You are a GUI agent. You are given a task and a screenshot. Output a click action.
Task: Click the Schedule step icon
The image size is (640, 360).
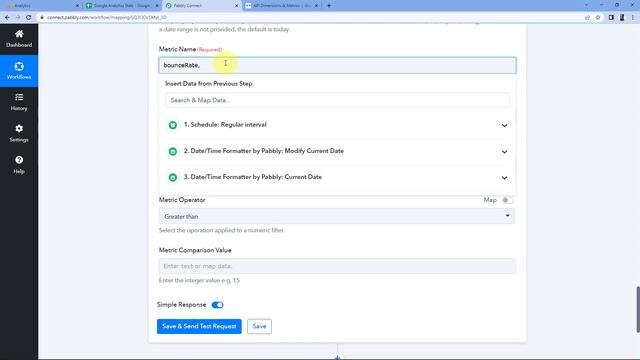(x=173, y=125)
